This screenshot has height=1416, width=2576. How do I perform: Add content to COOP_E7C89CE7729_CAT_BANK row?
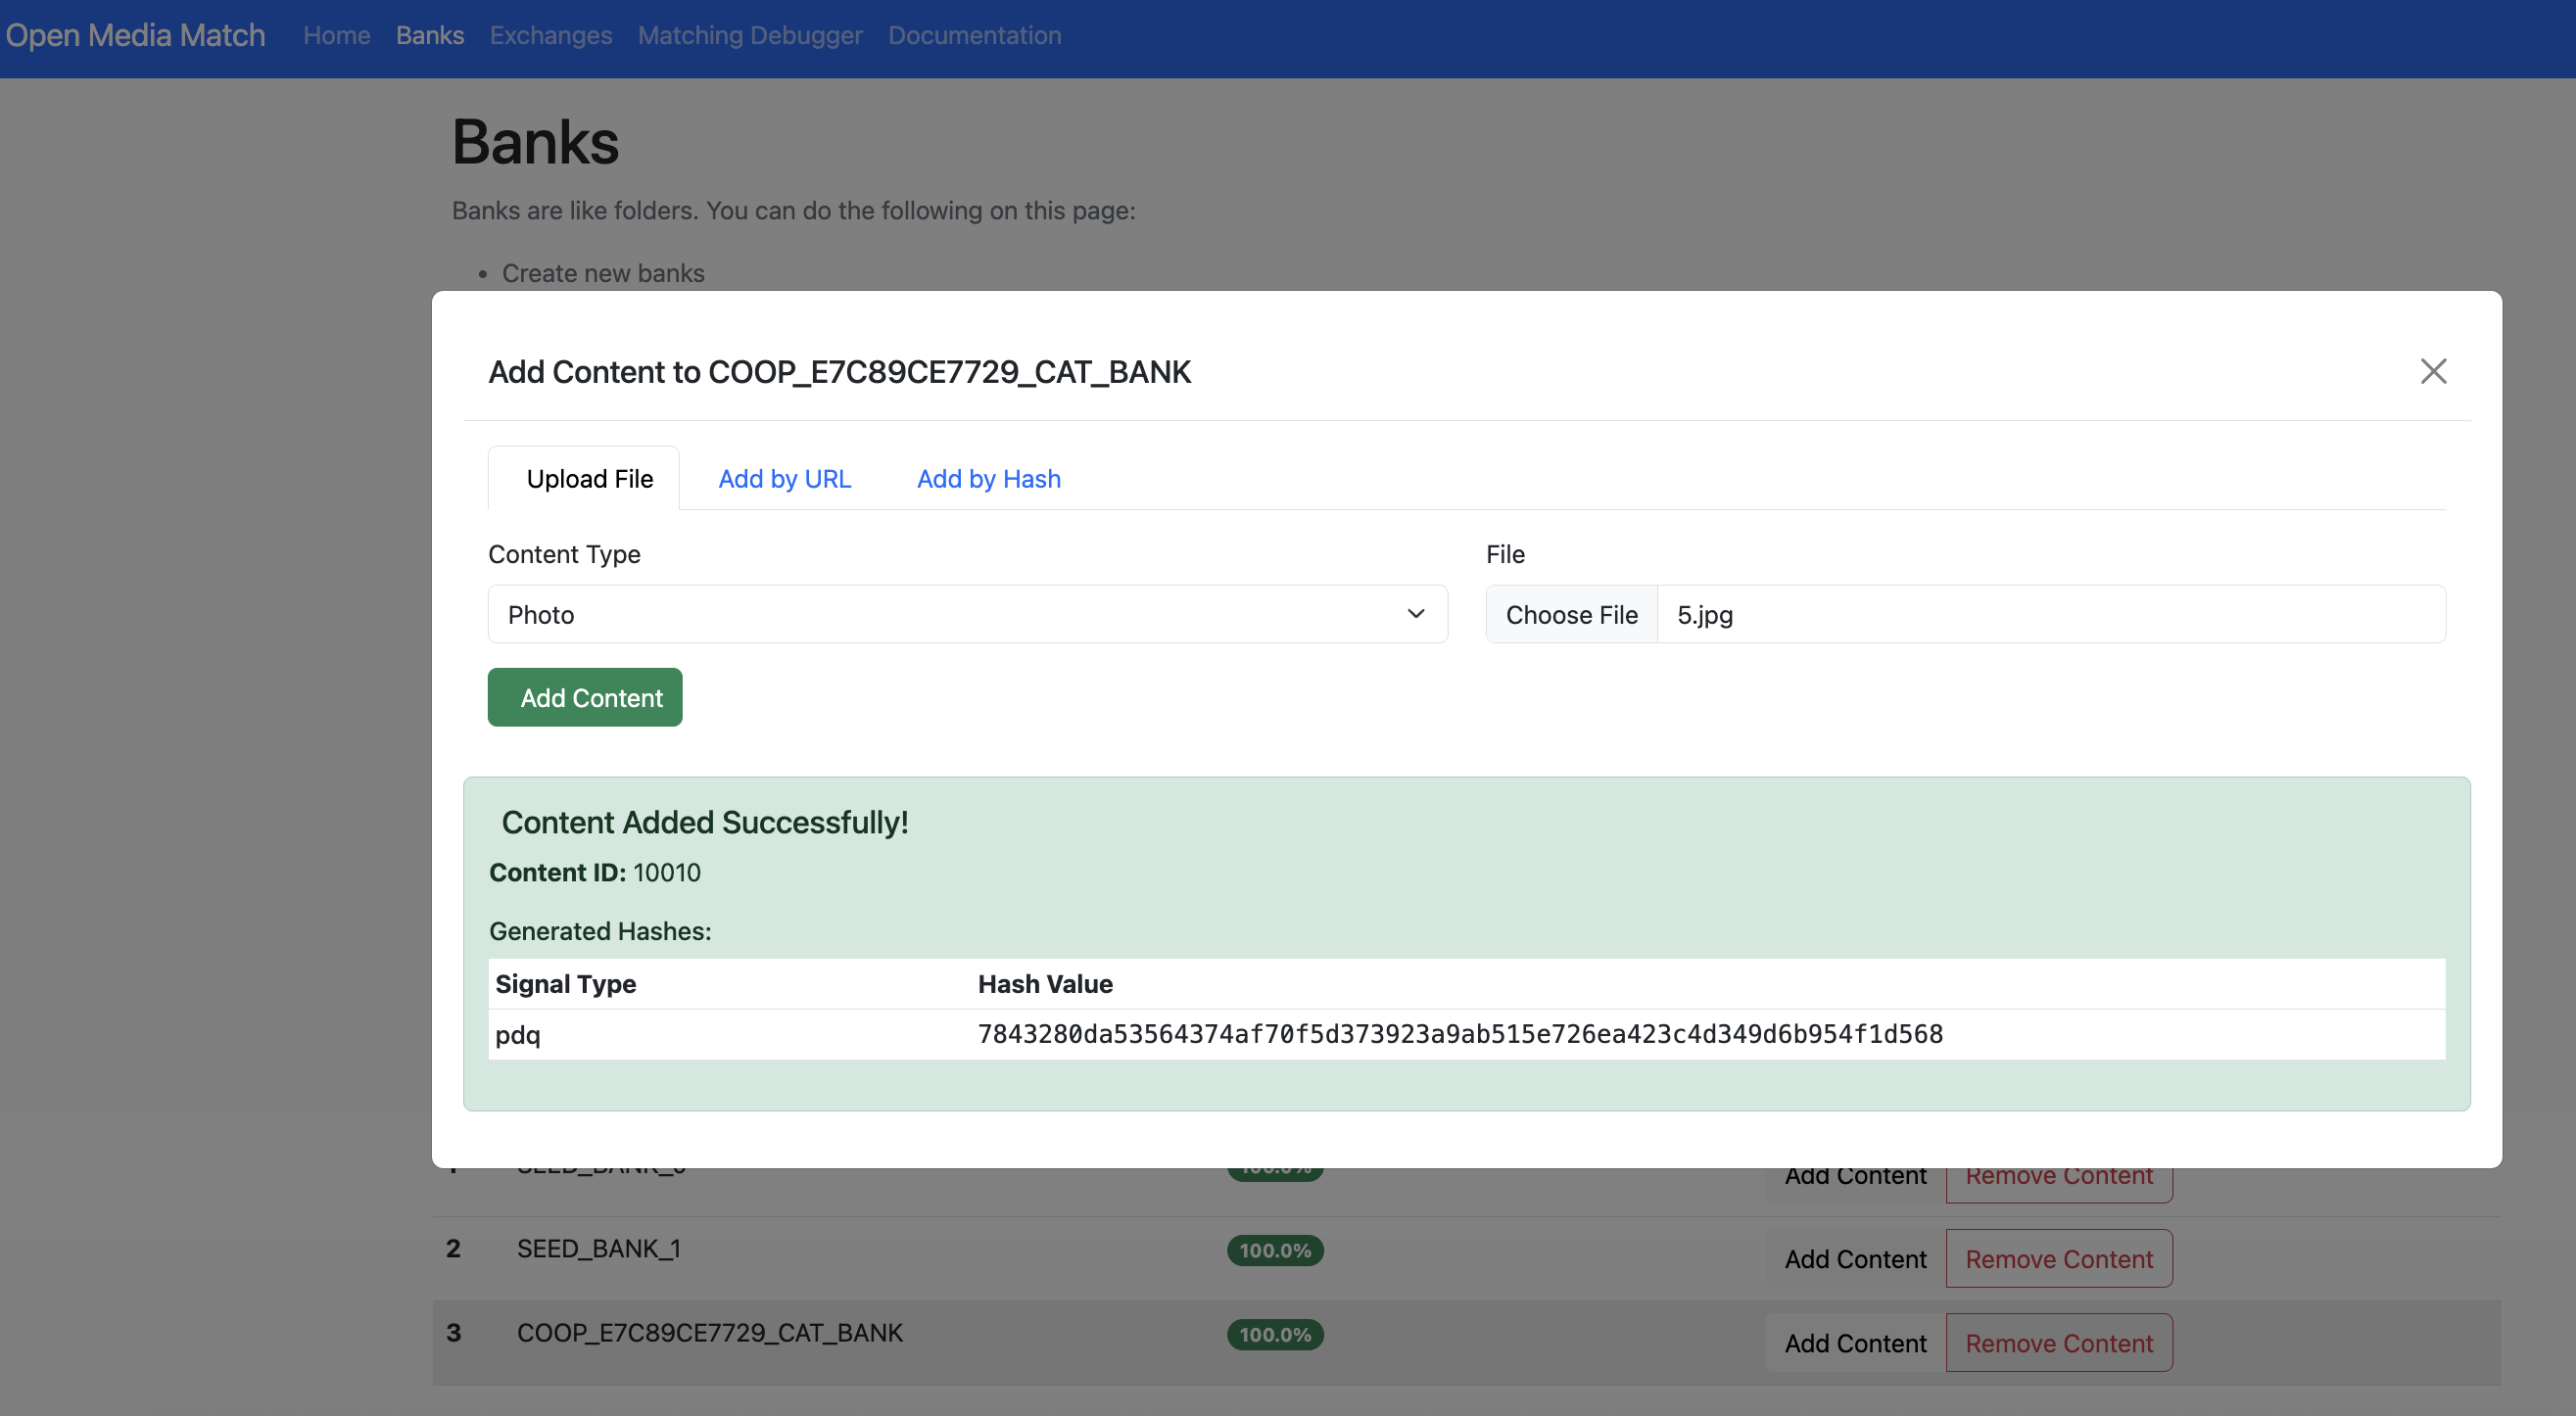tap(1855, 1343)
